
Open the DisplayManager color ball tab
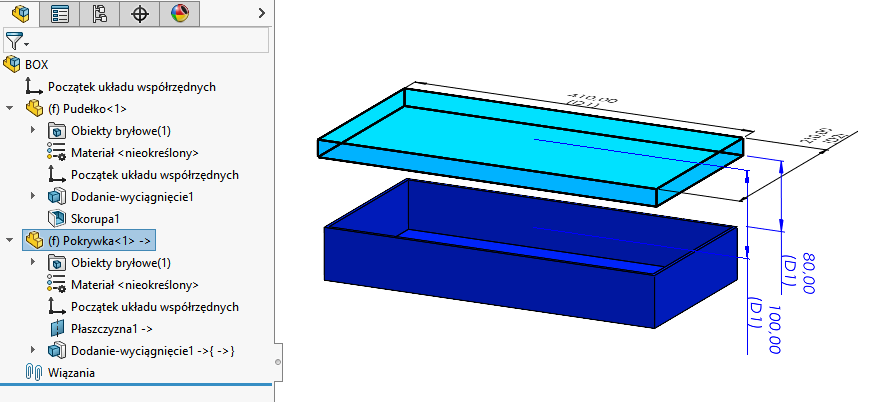click(179, 14)
